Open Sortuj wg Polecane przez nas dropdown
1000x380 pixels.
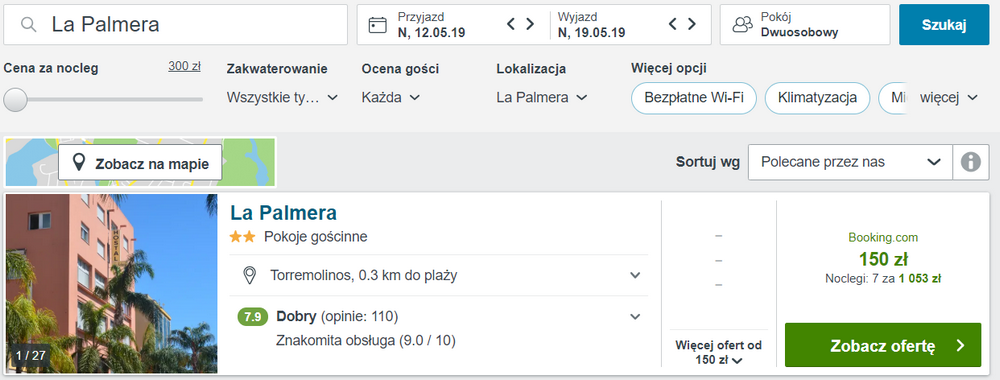point(850,162)
